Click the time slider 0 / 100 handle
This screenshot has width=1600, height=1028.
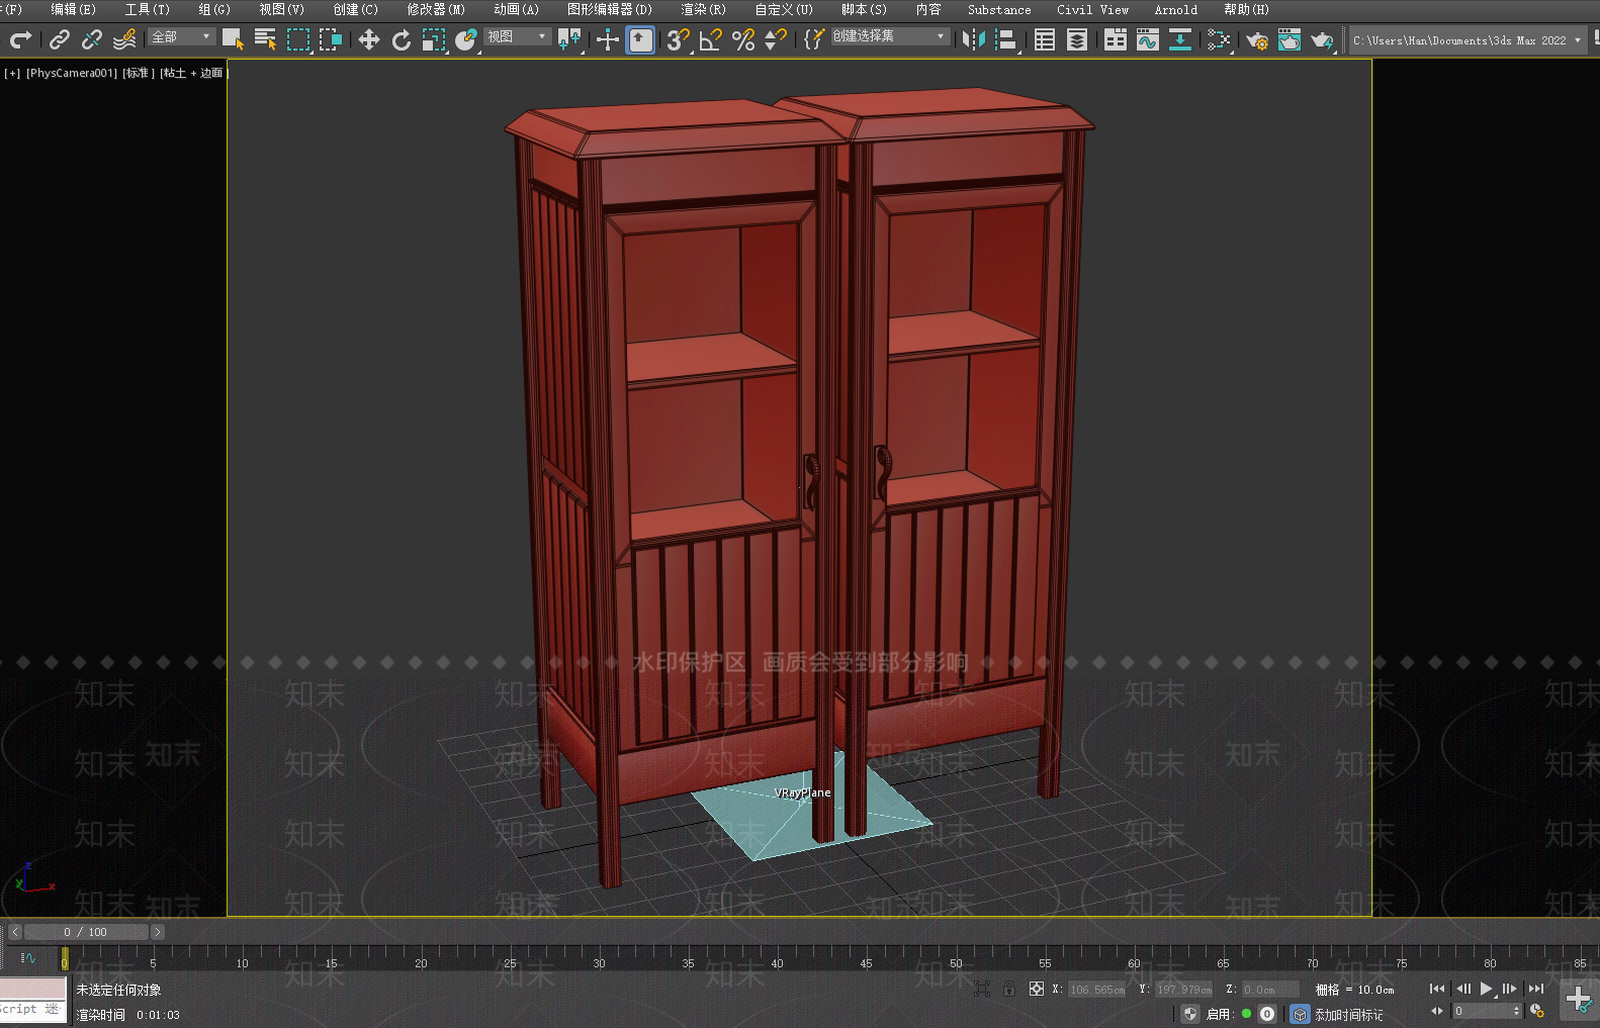(x=86, y=932)
